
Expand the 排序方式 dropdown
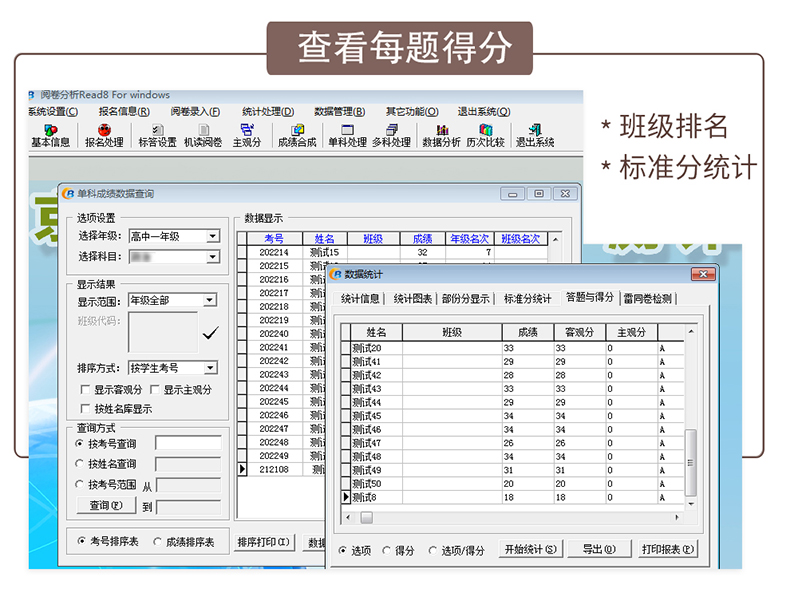(209, 369)
